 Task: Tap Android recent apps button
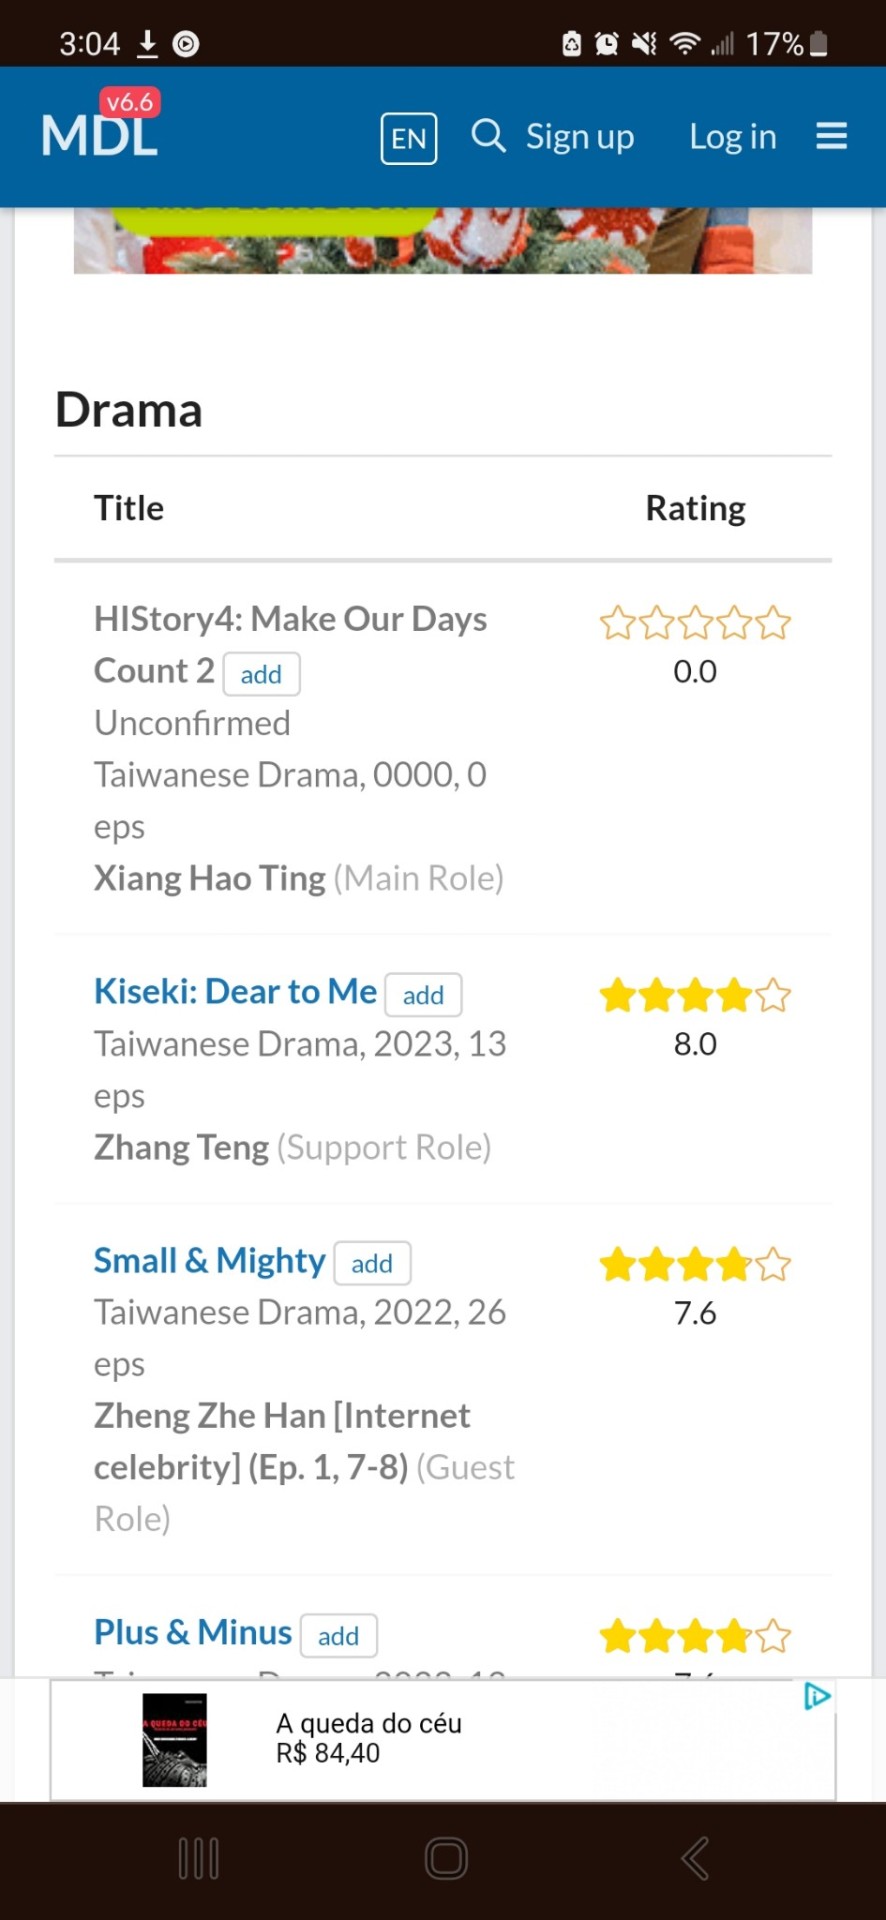point(198,1859)
